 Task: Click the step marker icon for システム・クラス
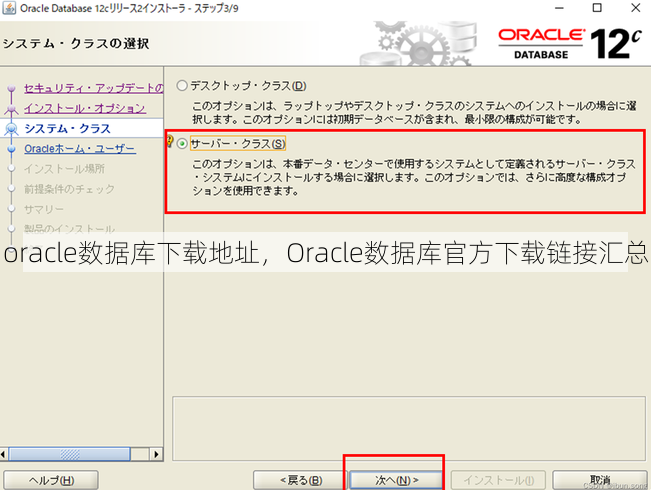pos(11,129)
